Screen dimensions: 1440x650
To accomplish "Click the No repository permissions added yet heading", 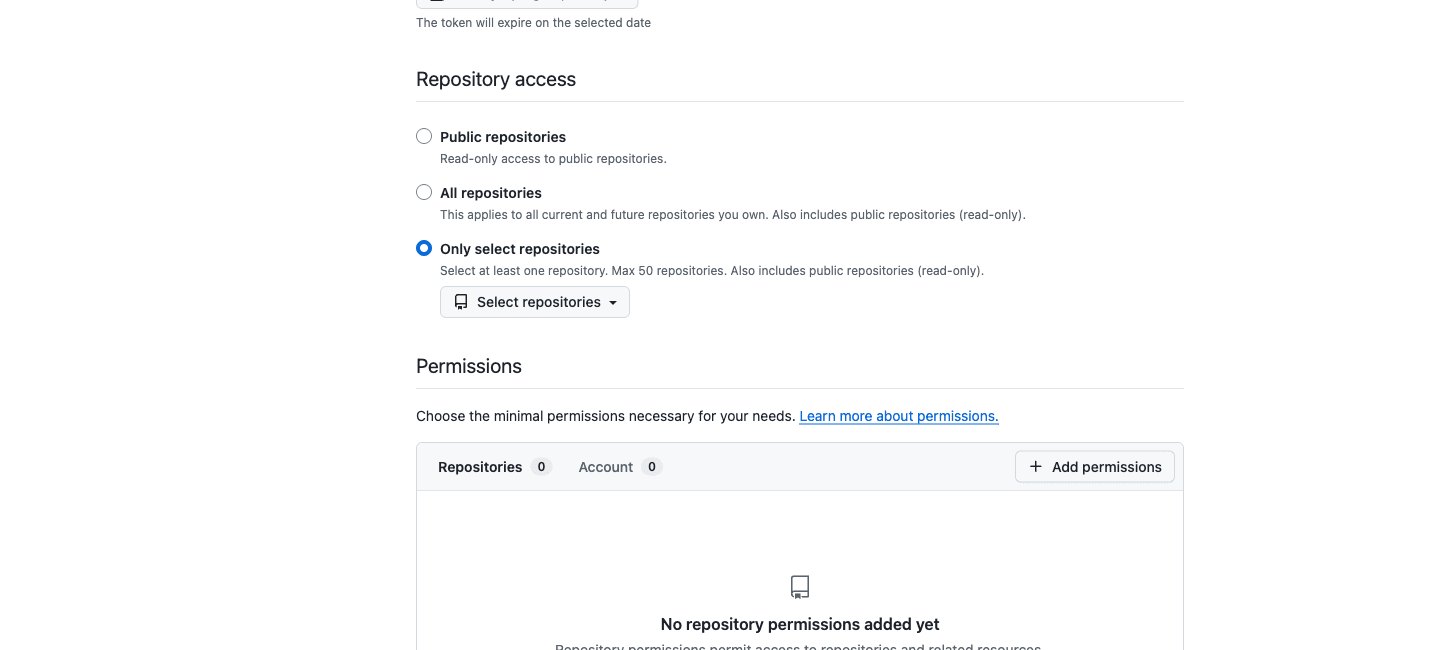I will point(800,624).
